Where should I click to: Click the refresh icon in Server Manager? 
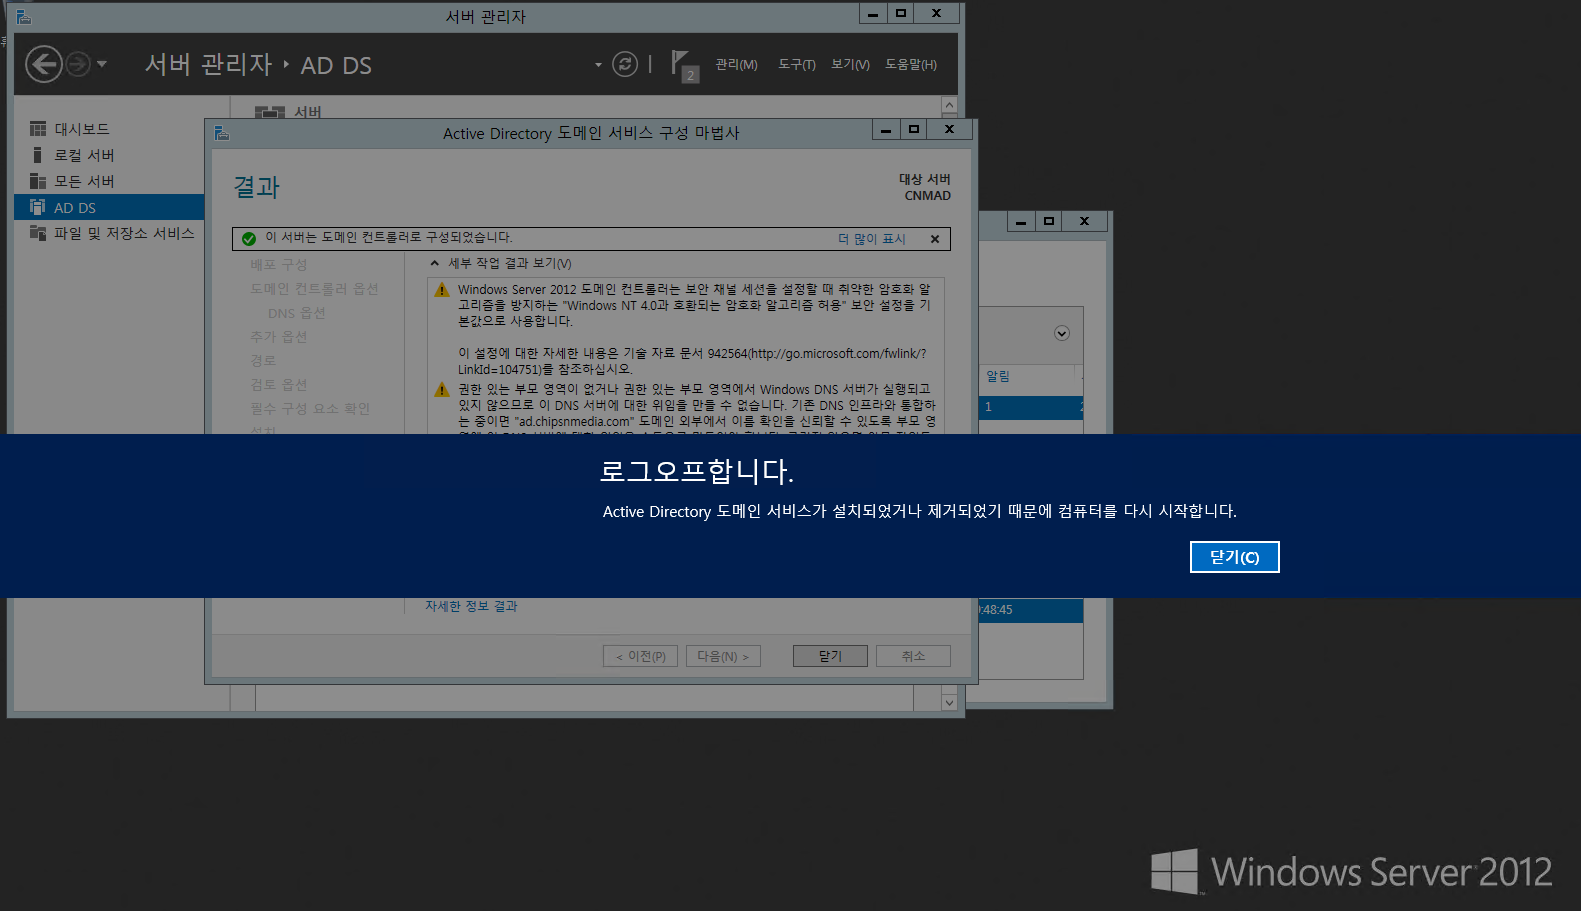point(625,64)
